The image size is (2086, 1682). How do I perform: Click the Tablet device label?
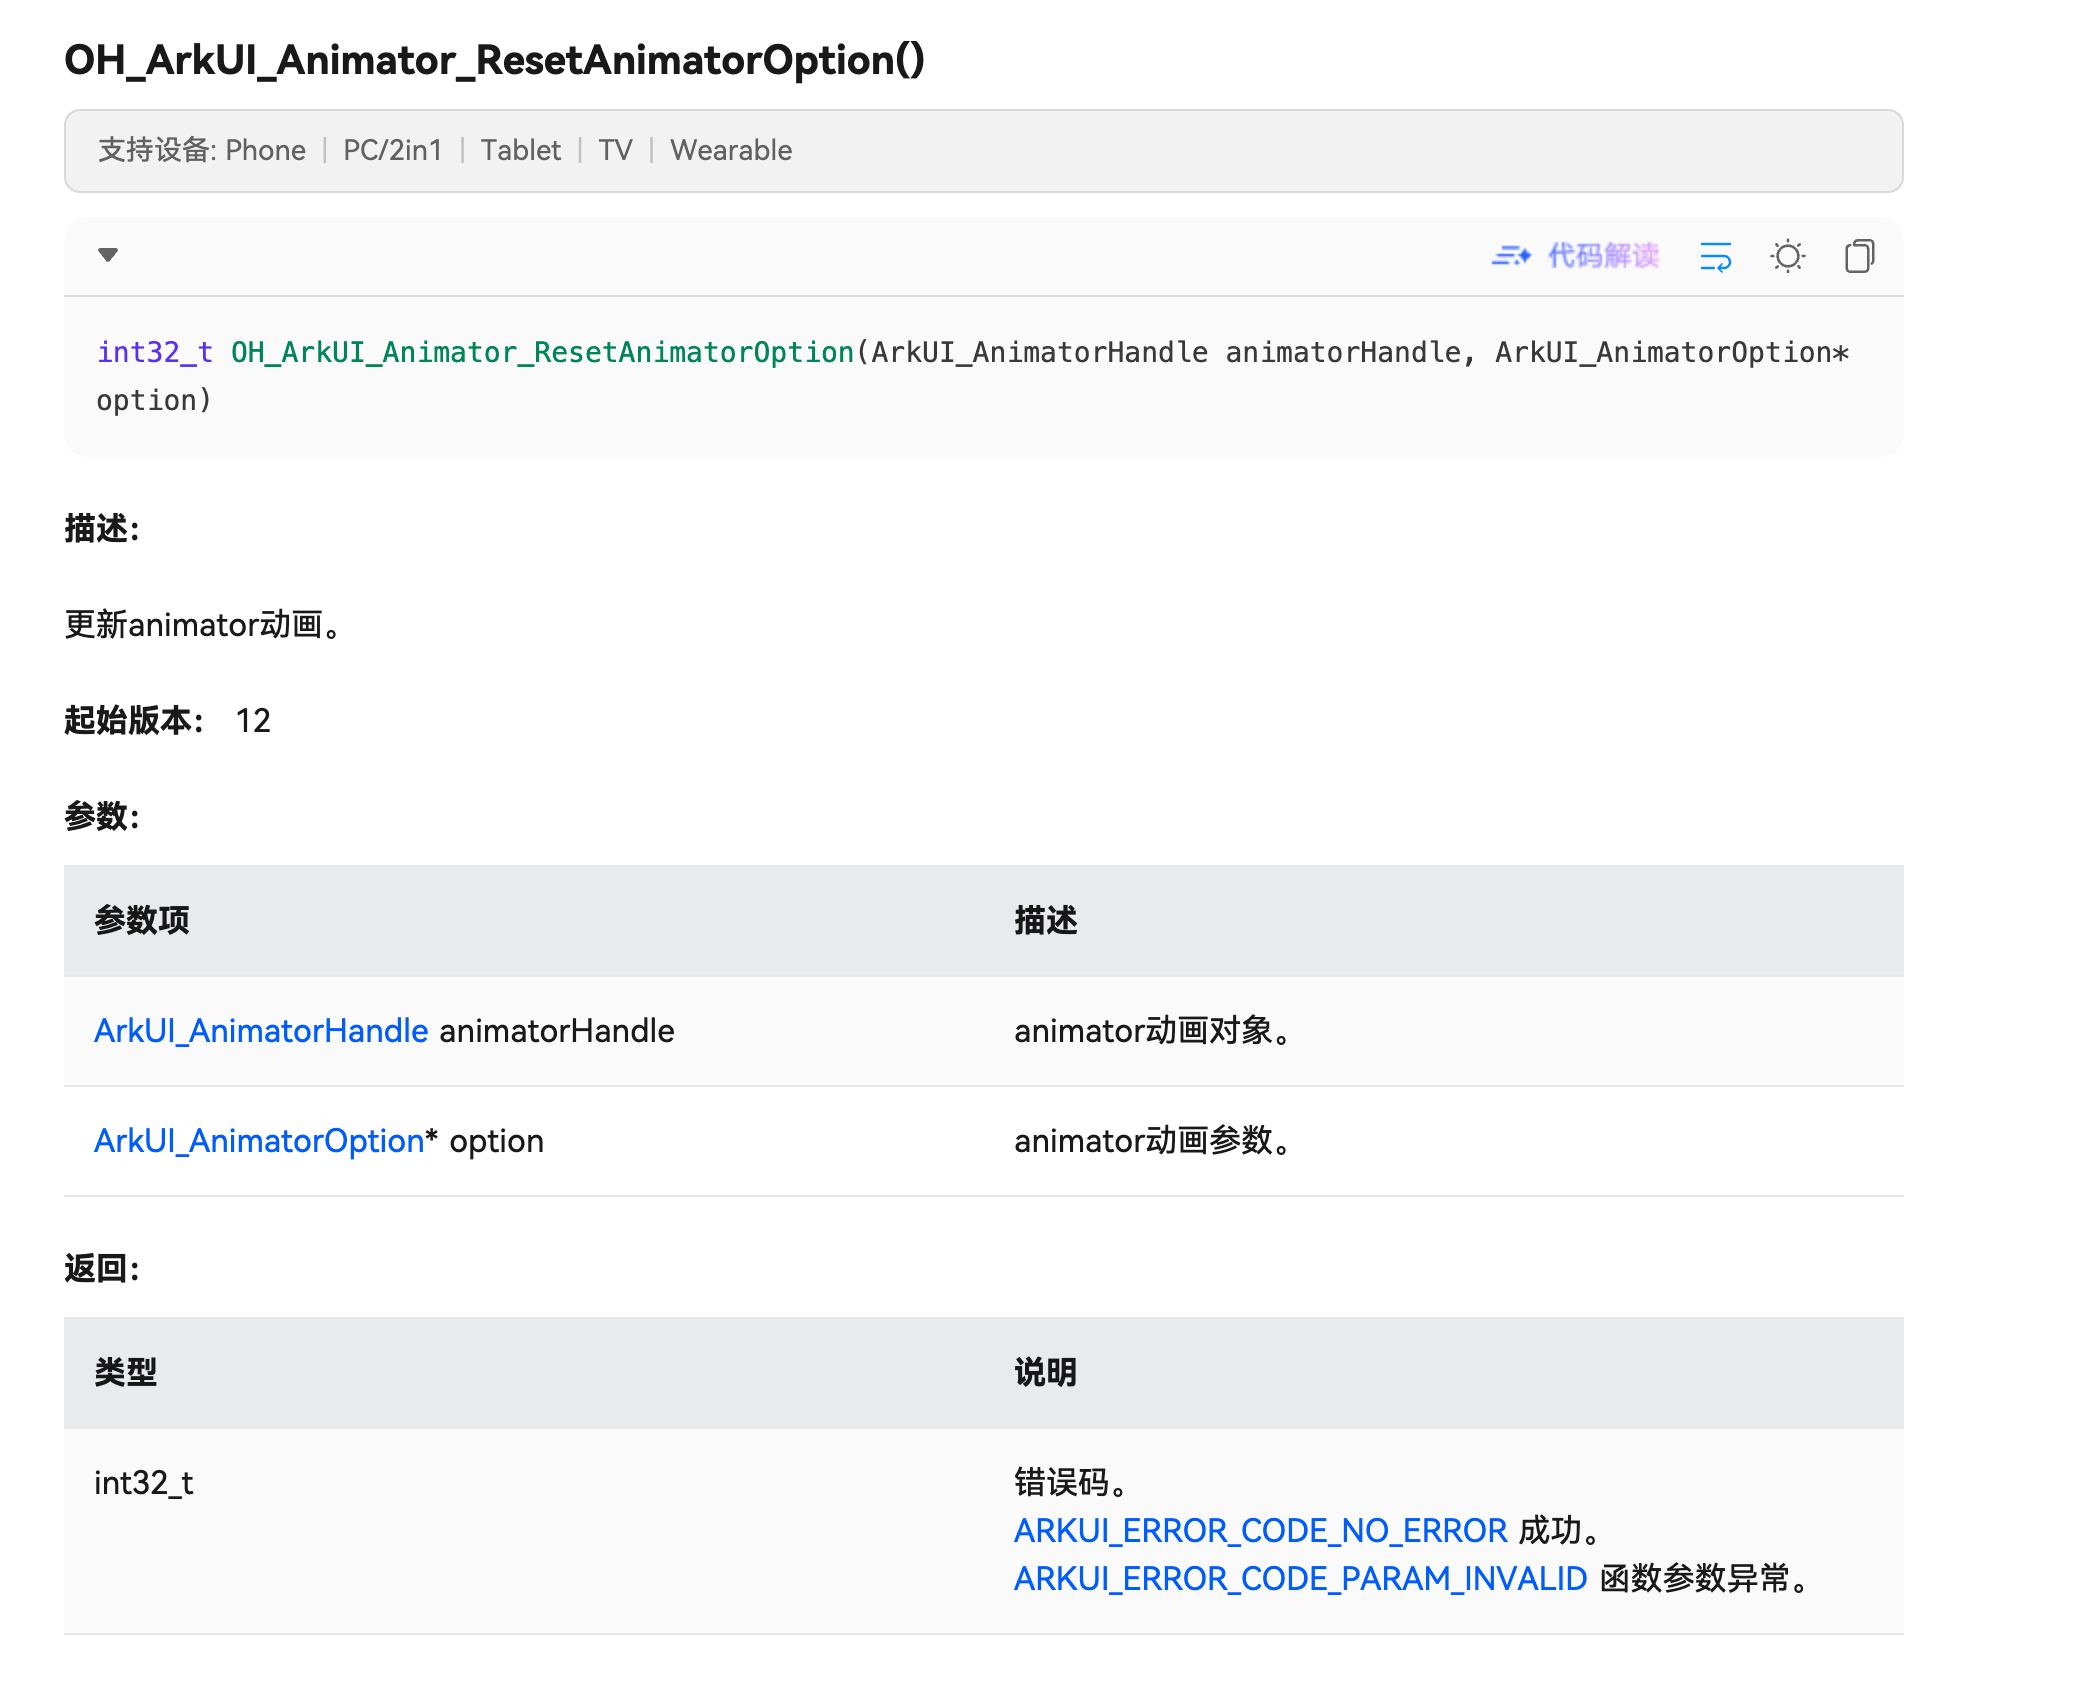(x=520, y=151)
